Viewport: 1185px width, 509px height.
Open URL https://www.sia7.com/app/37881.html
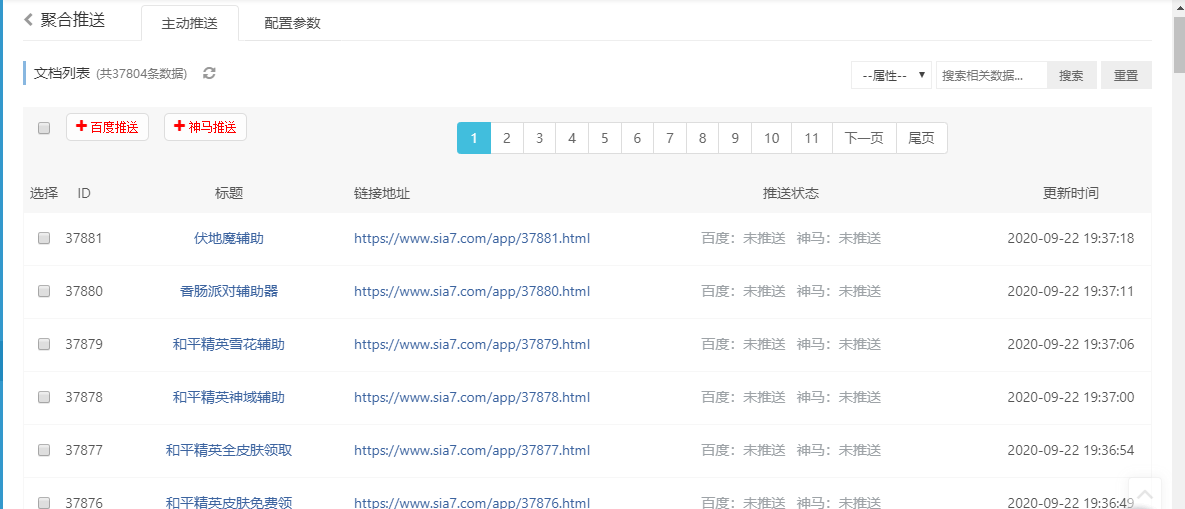pyautogui.click(x=472, y=238)
